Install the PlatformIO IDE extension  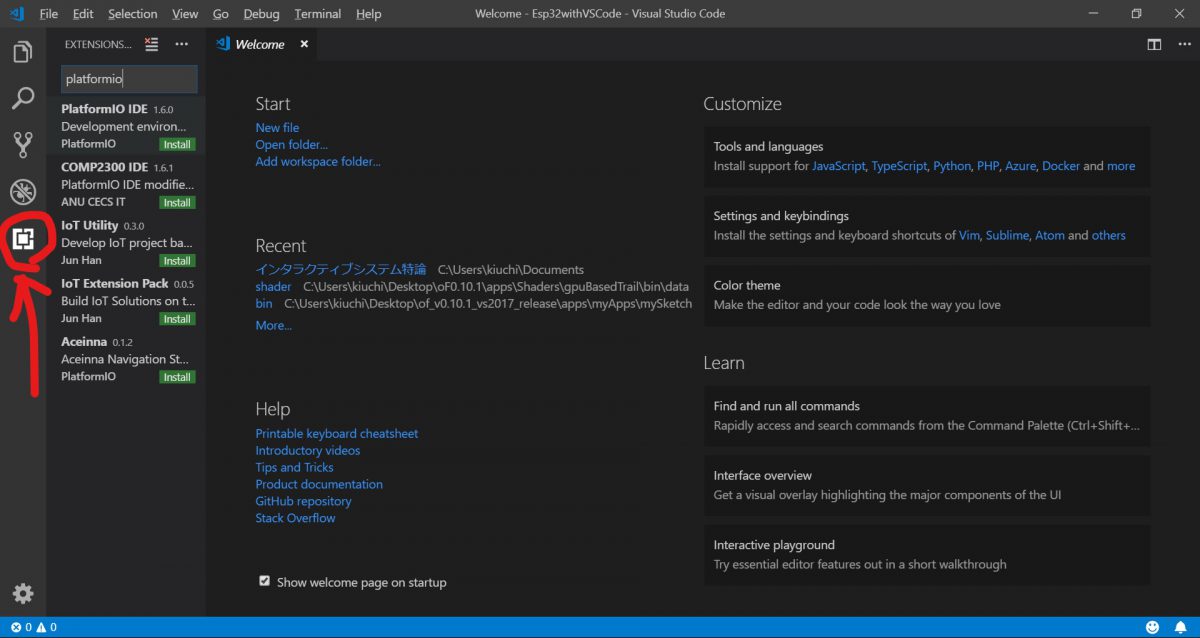tap(177, 144)
